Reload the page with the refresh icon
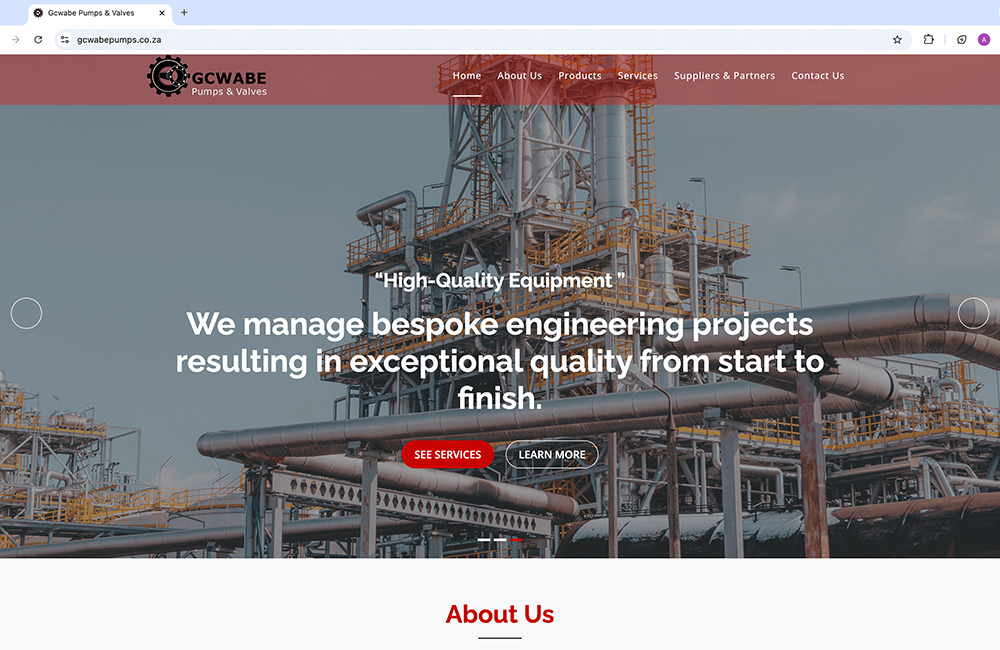The image size is (1000, 650). (x=38, y=40)
